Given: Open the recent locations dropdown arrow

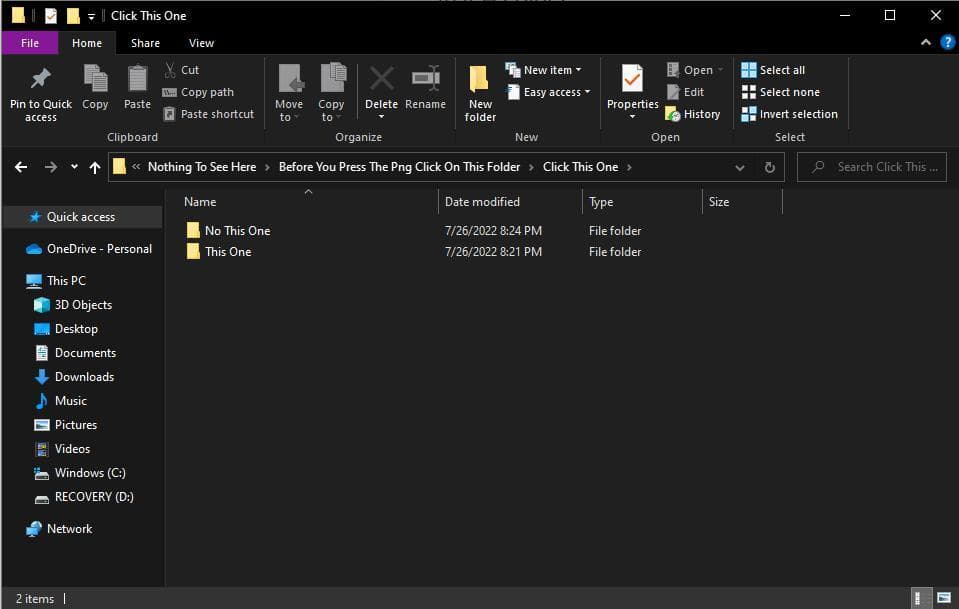Looking at the screenshot, I should coord(74,166).
